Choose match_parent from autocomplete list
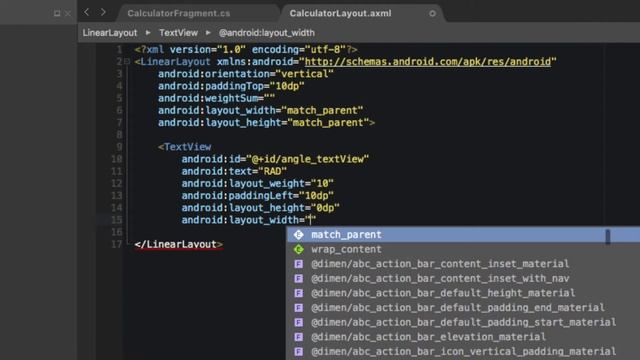Image resolution: width=640 pixels, height=360 pixels. click(463, 235)
